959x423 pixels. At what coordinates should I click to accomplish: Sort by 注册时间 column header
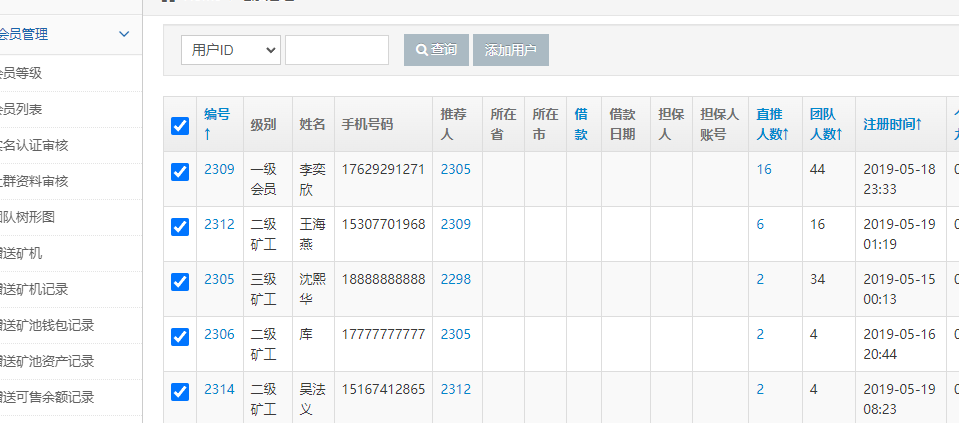[x=892, y=124]
